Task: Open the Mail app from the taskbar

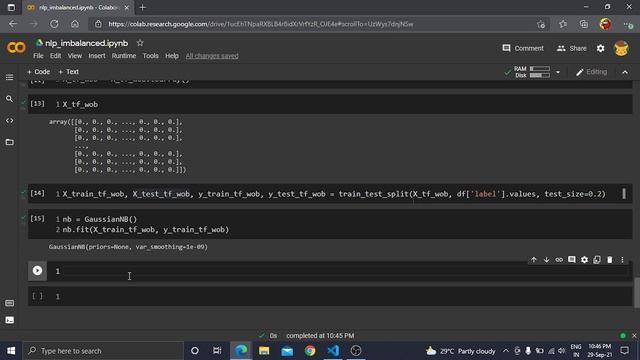Action: tap(287, 351)
